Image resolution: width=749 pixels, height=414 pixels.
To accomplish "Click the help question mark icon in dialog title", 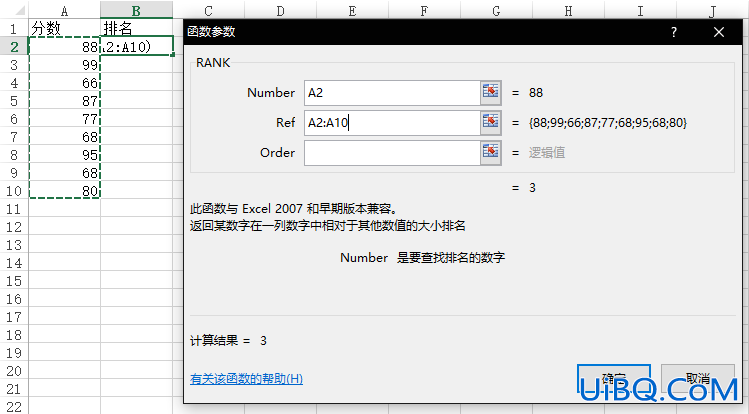I will [x=674, y=32].
